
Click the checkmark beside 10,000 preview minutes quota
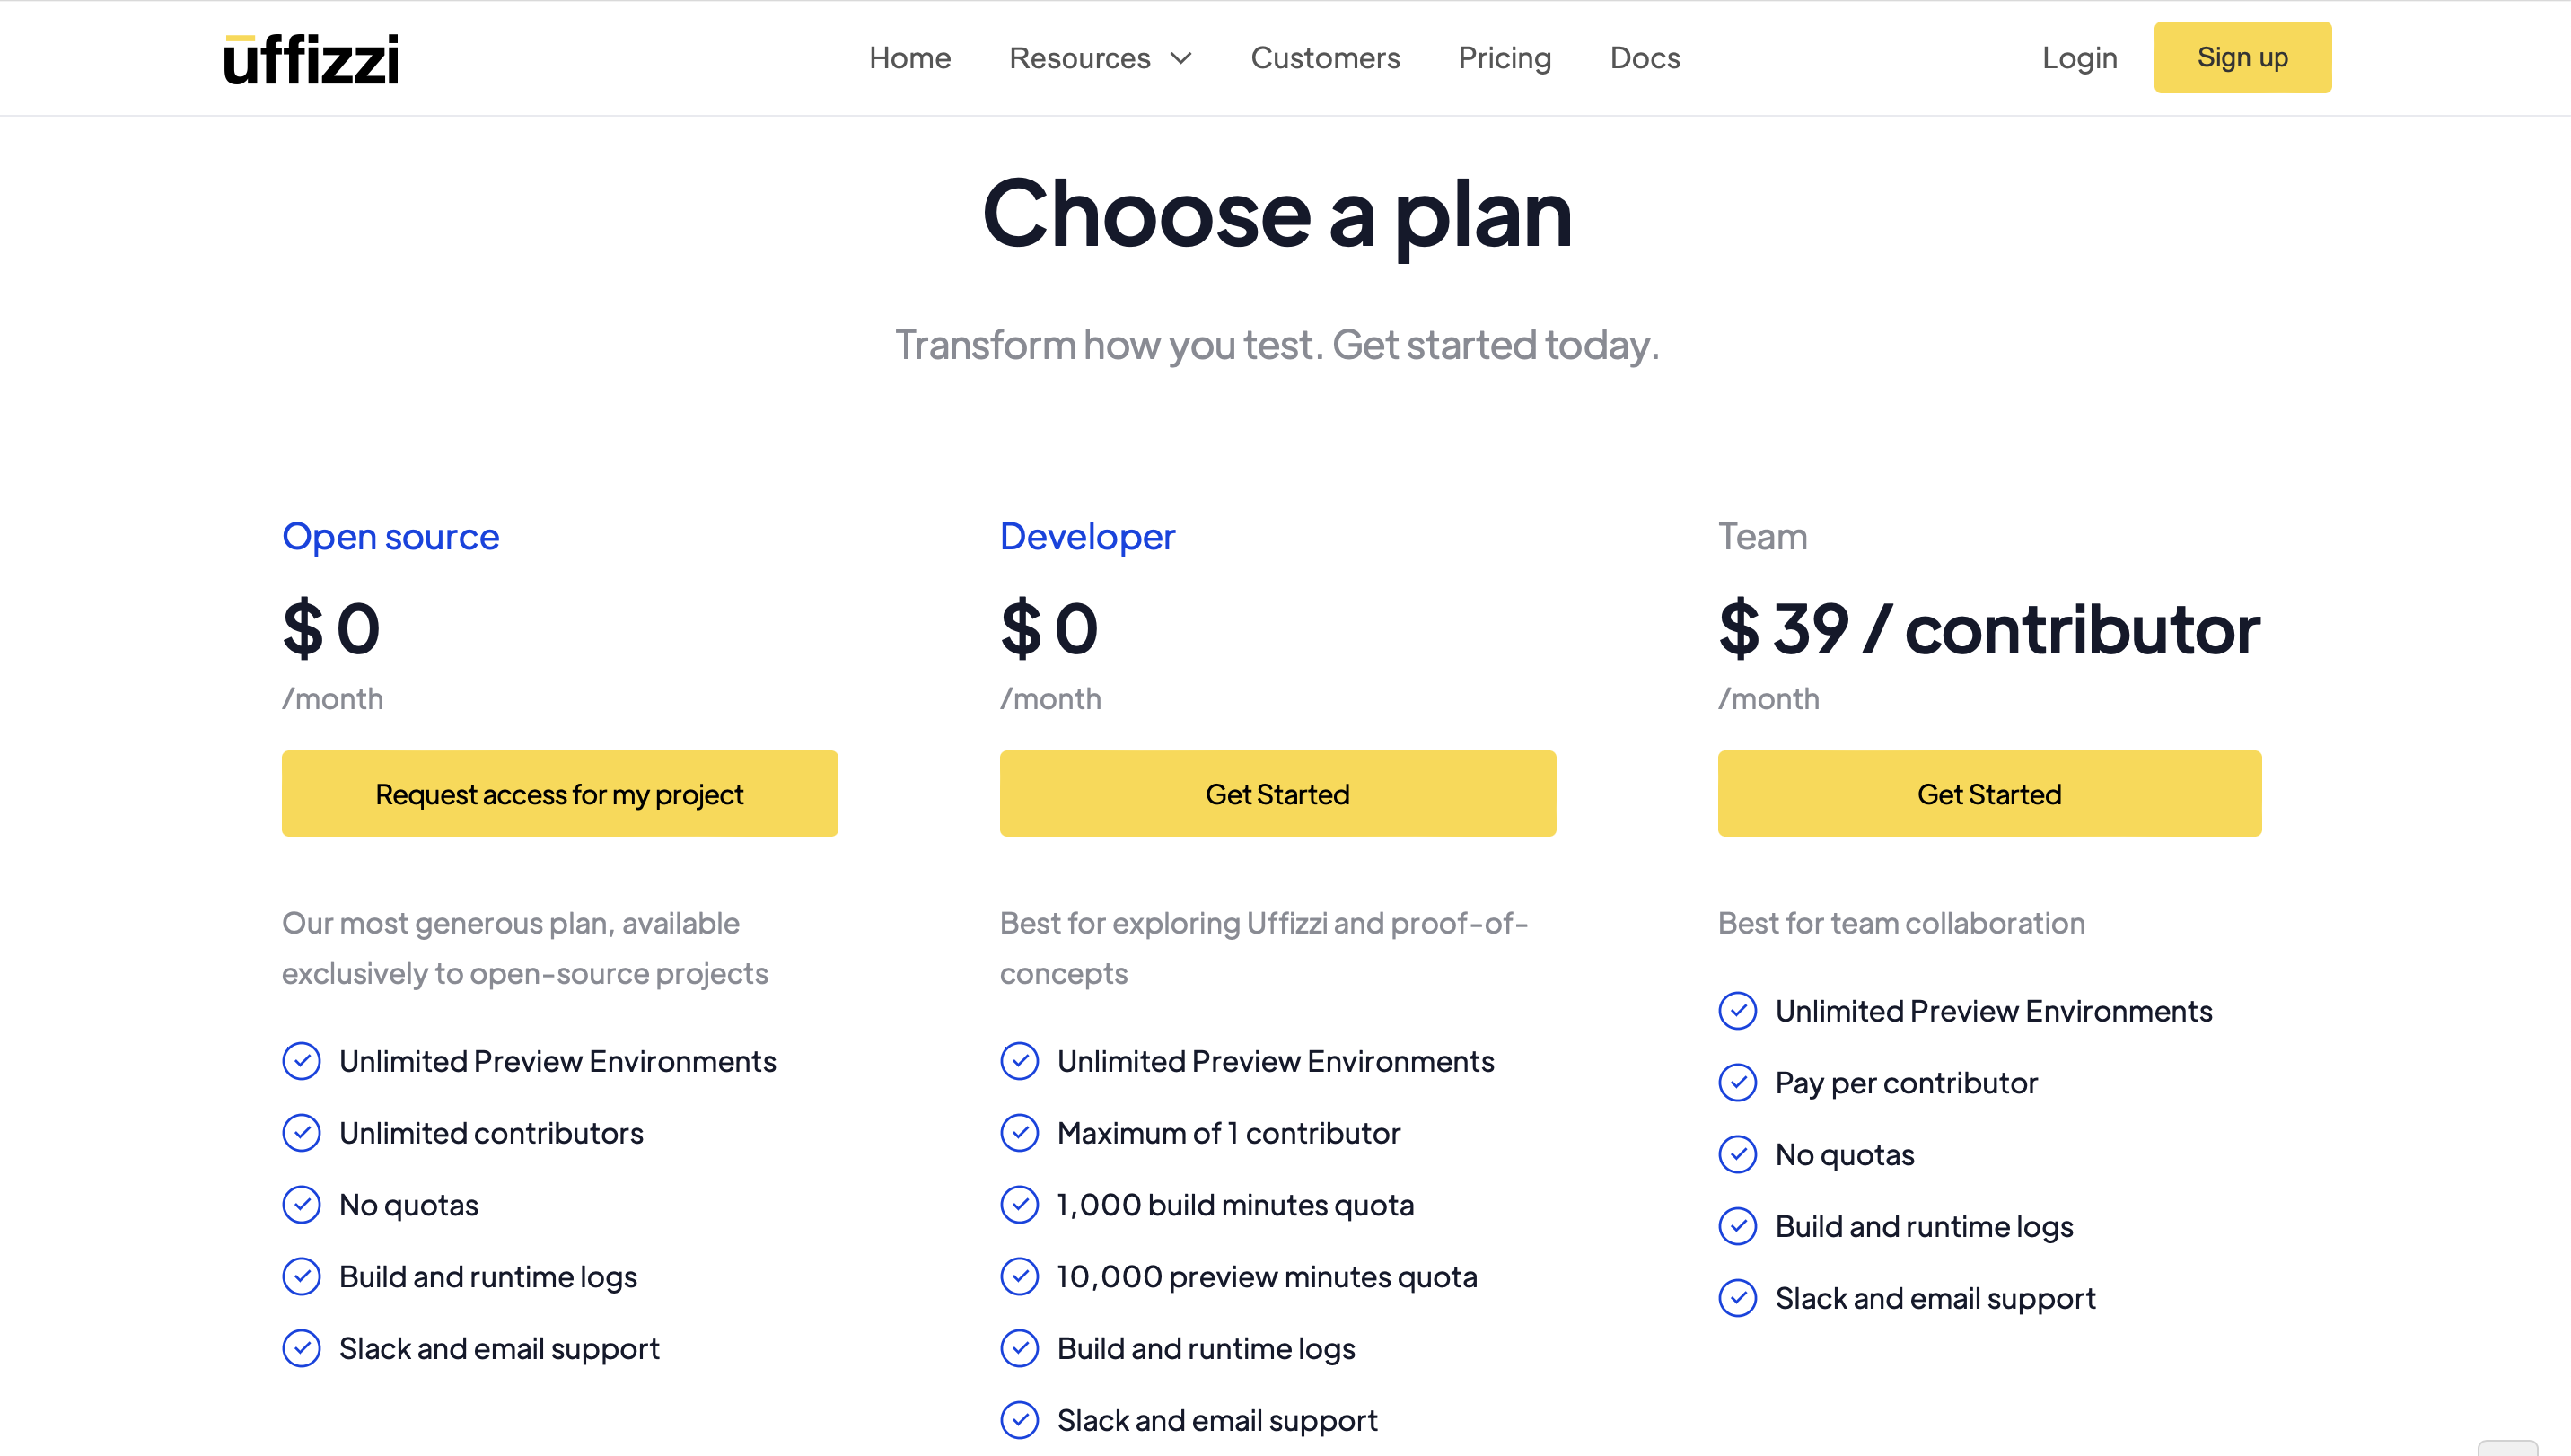pyautogui.click(x=1019, y=1276)
